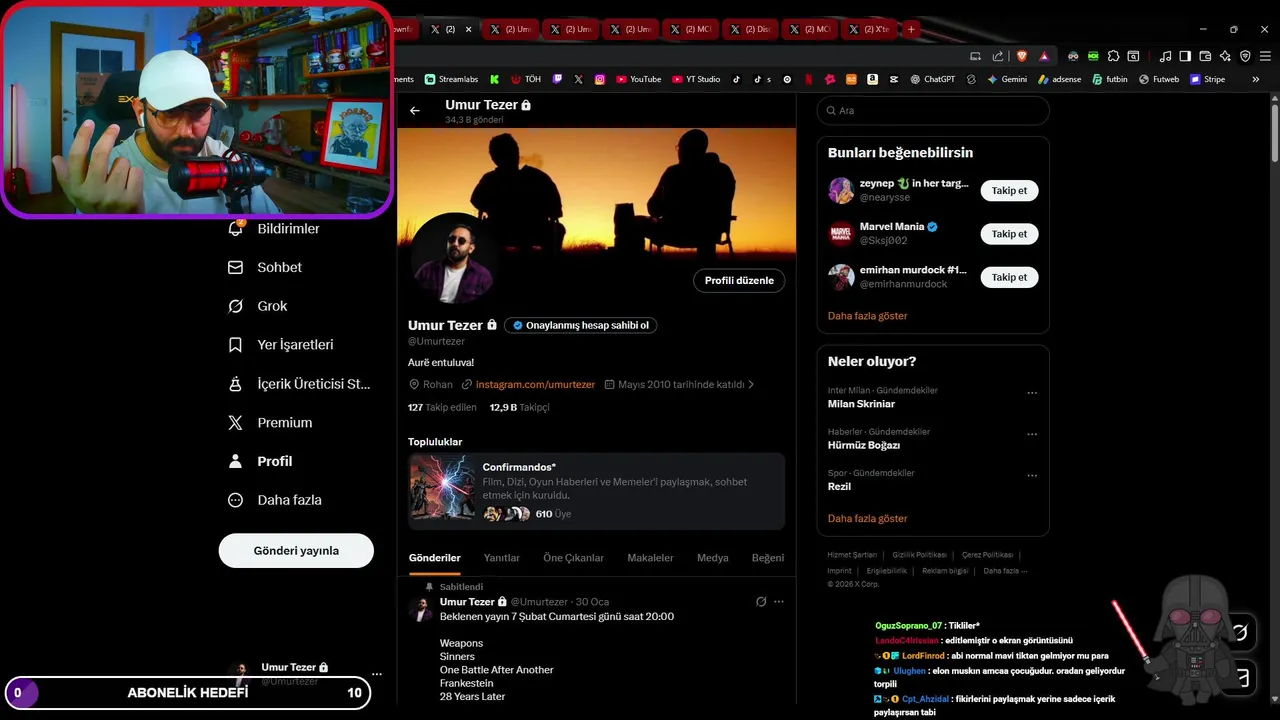Screen dimensions: 1280x720
Task: Click Onaylanmış hesap sahibi ol button
Action: pyautogui.click(x=580, y=325)
